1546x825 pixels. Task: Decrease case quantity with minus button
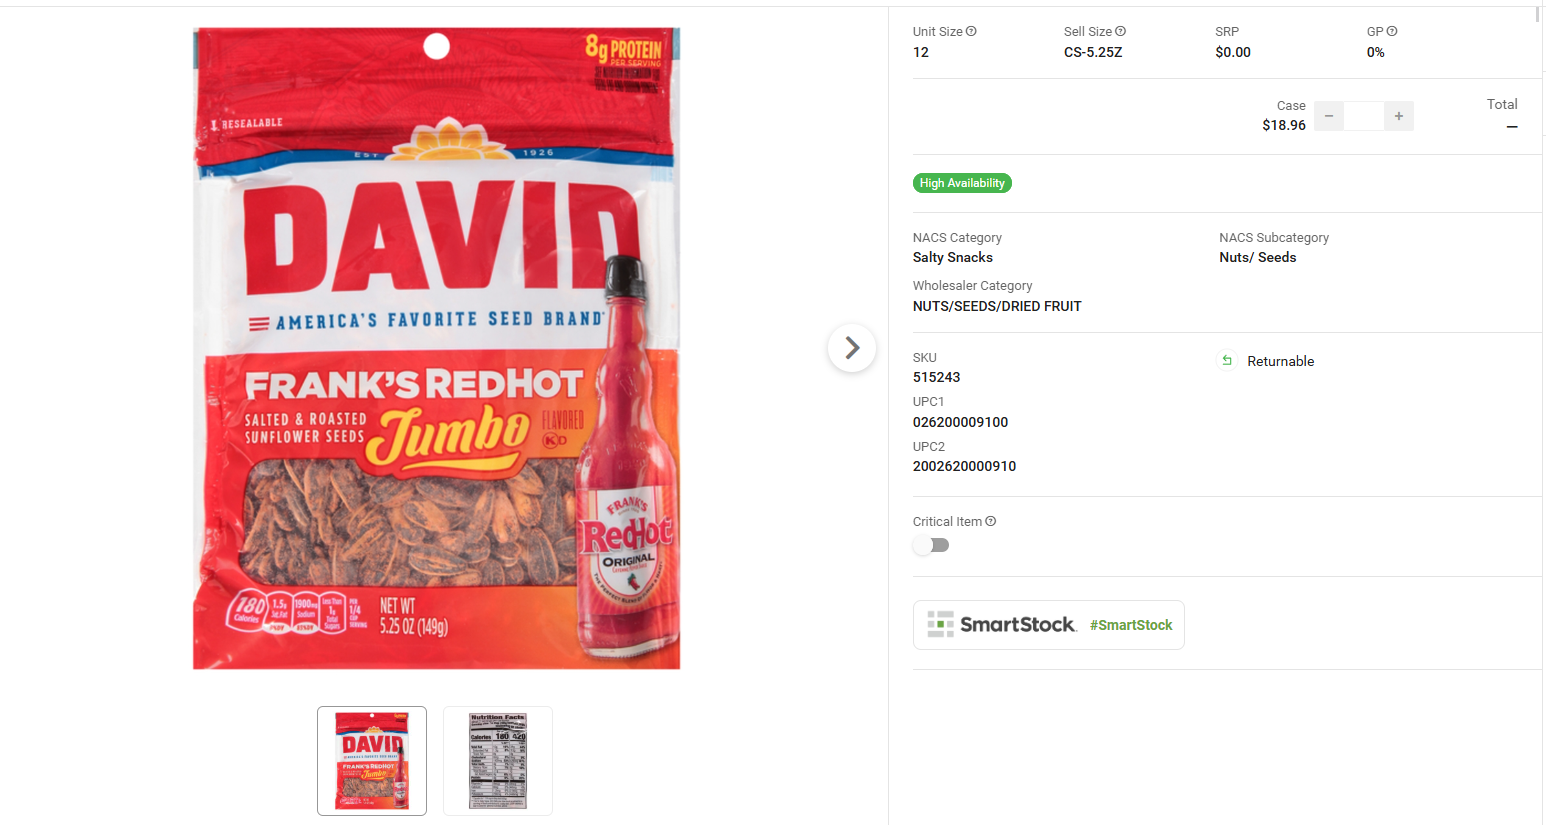(1328, 117)
